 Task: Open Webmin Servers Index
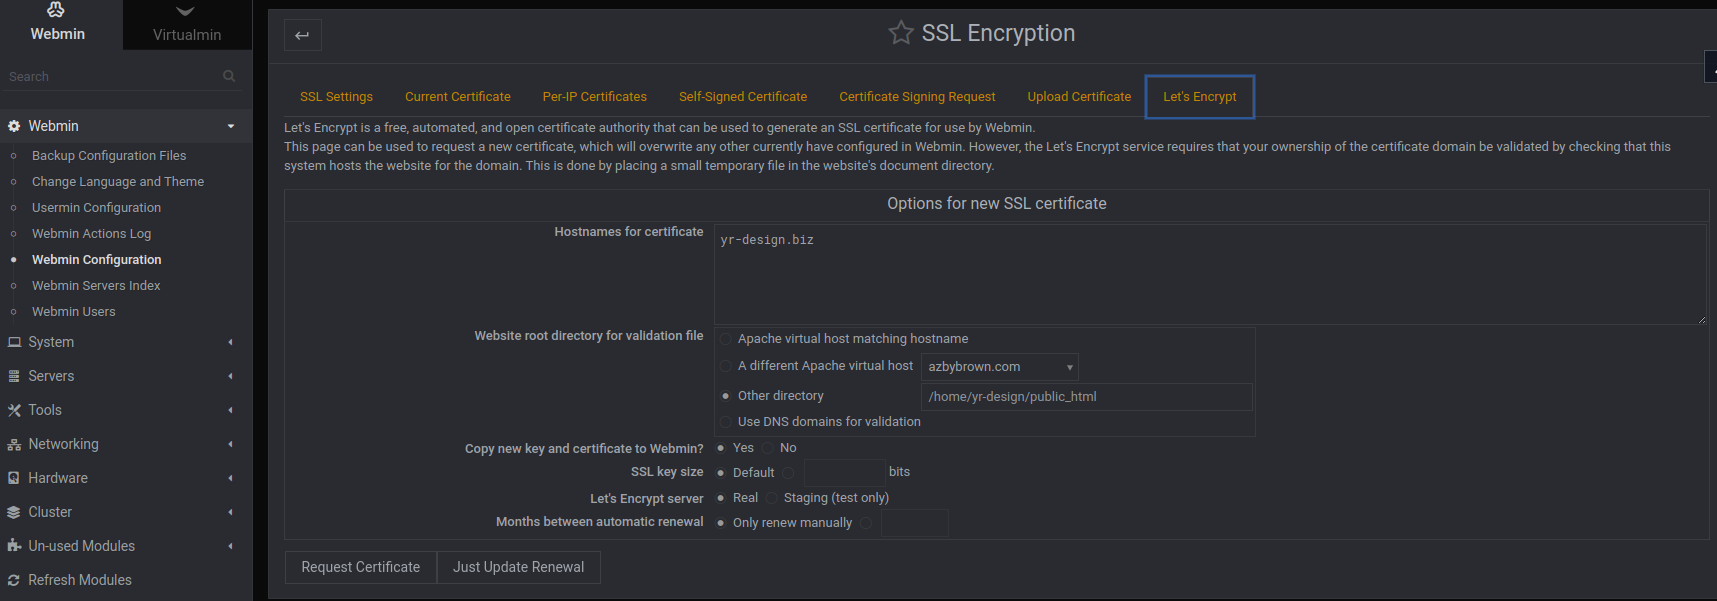click(96, 286)
